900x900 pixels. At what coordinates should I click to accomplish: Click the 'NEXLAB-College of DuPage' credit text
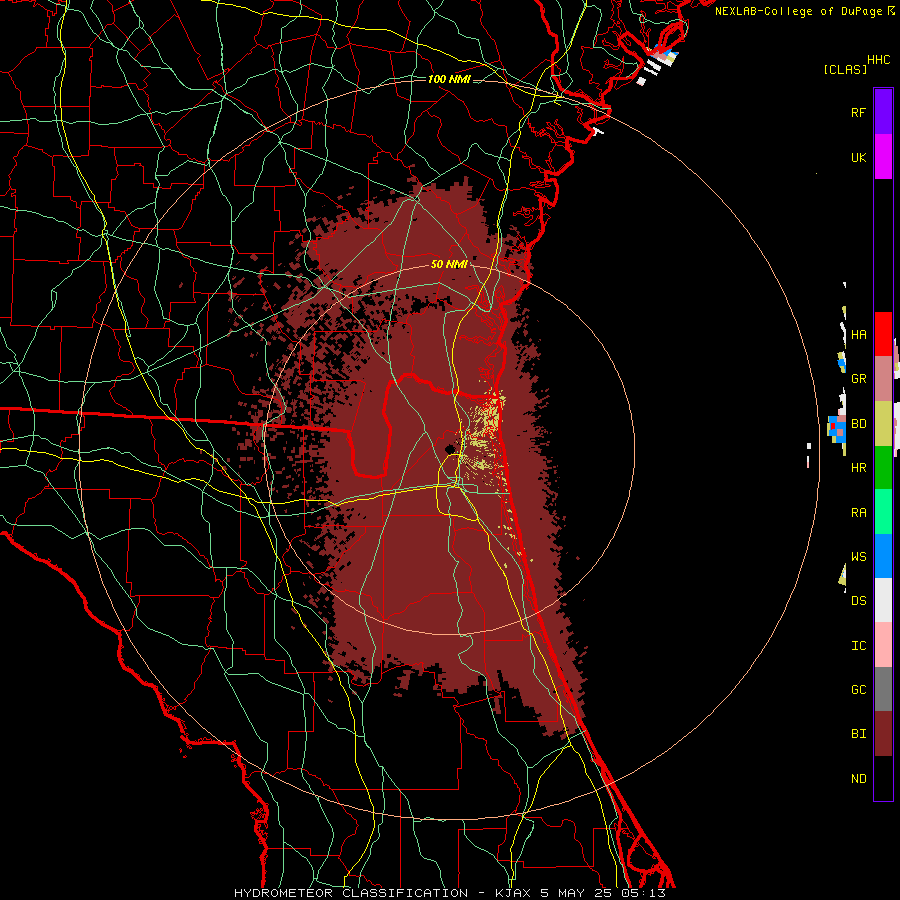point(798,11)
